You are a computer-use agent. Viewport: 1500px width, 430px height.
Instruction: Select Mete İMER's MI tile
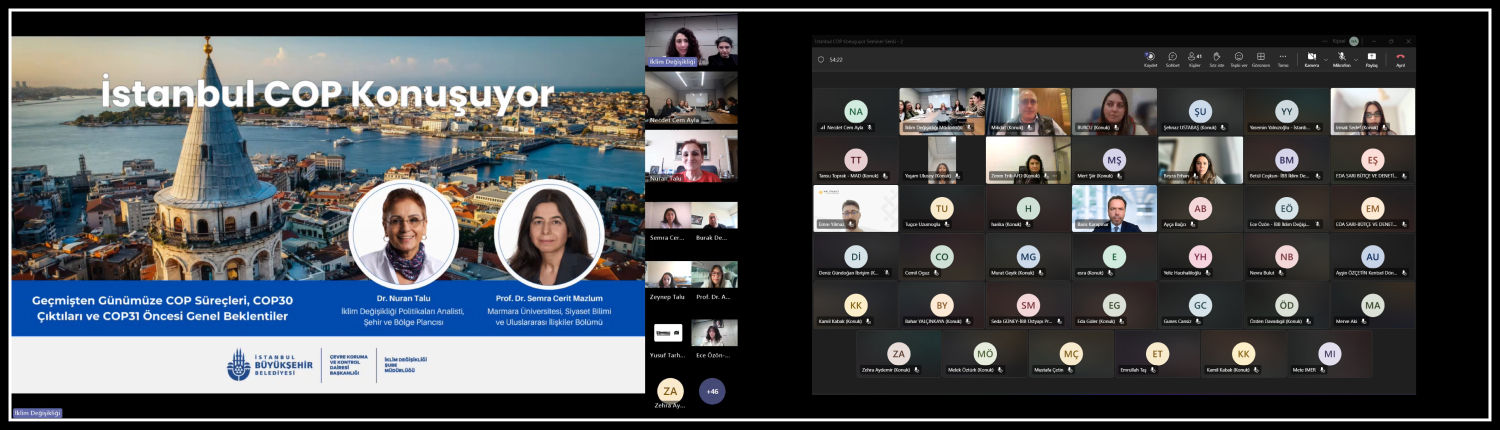(1330, 354)
